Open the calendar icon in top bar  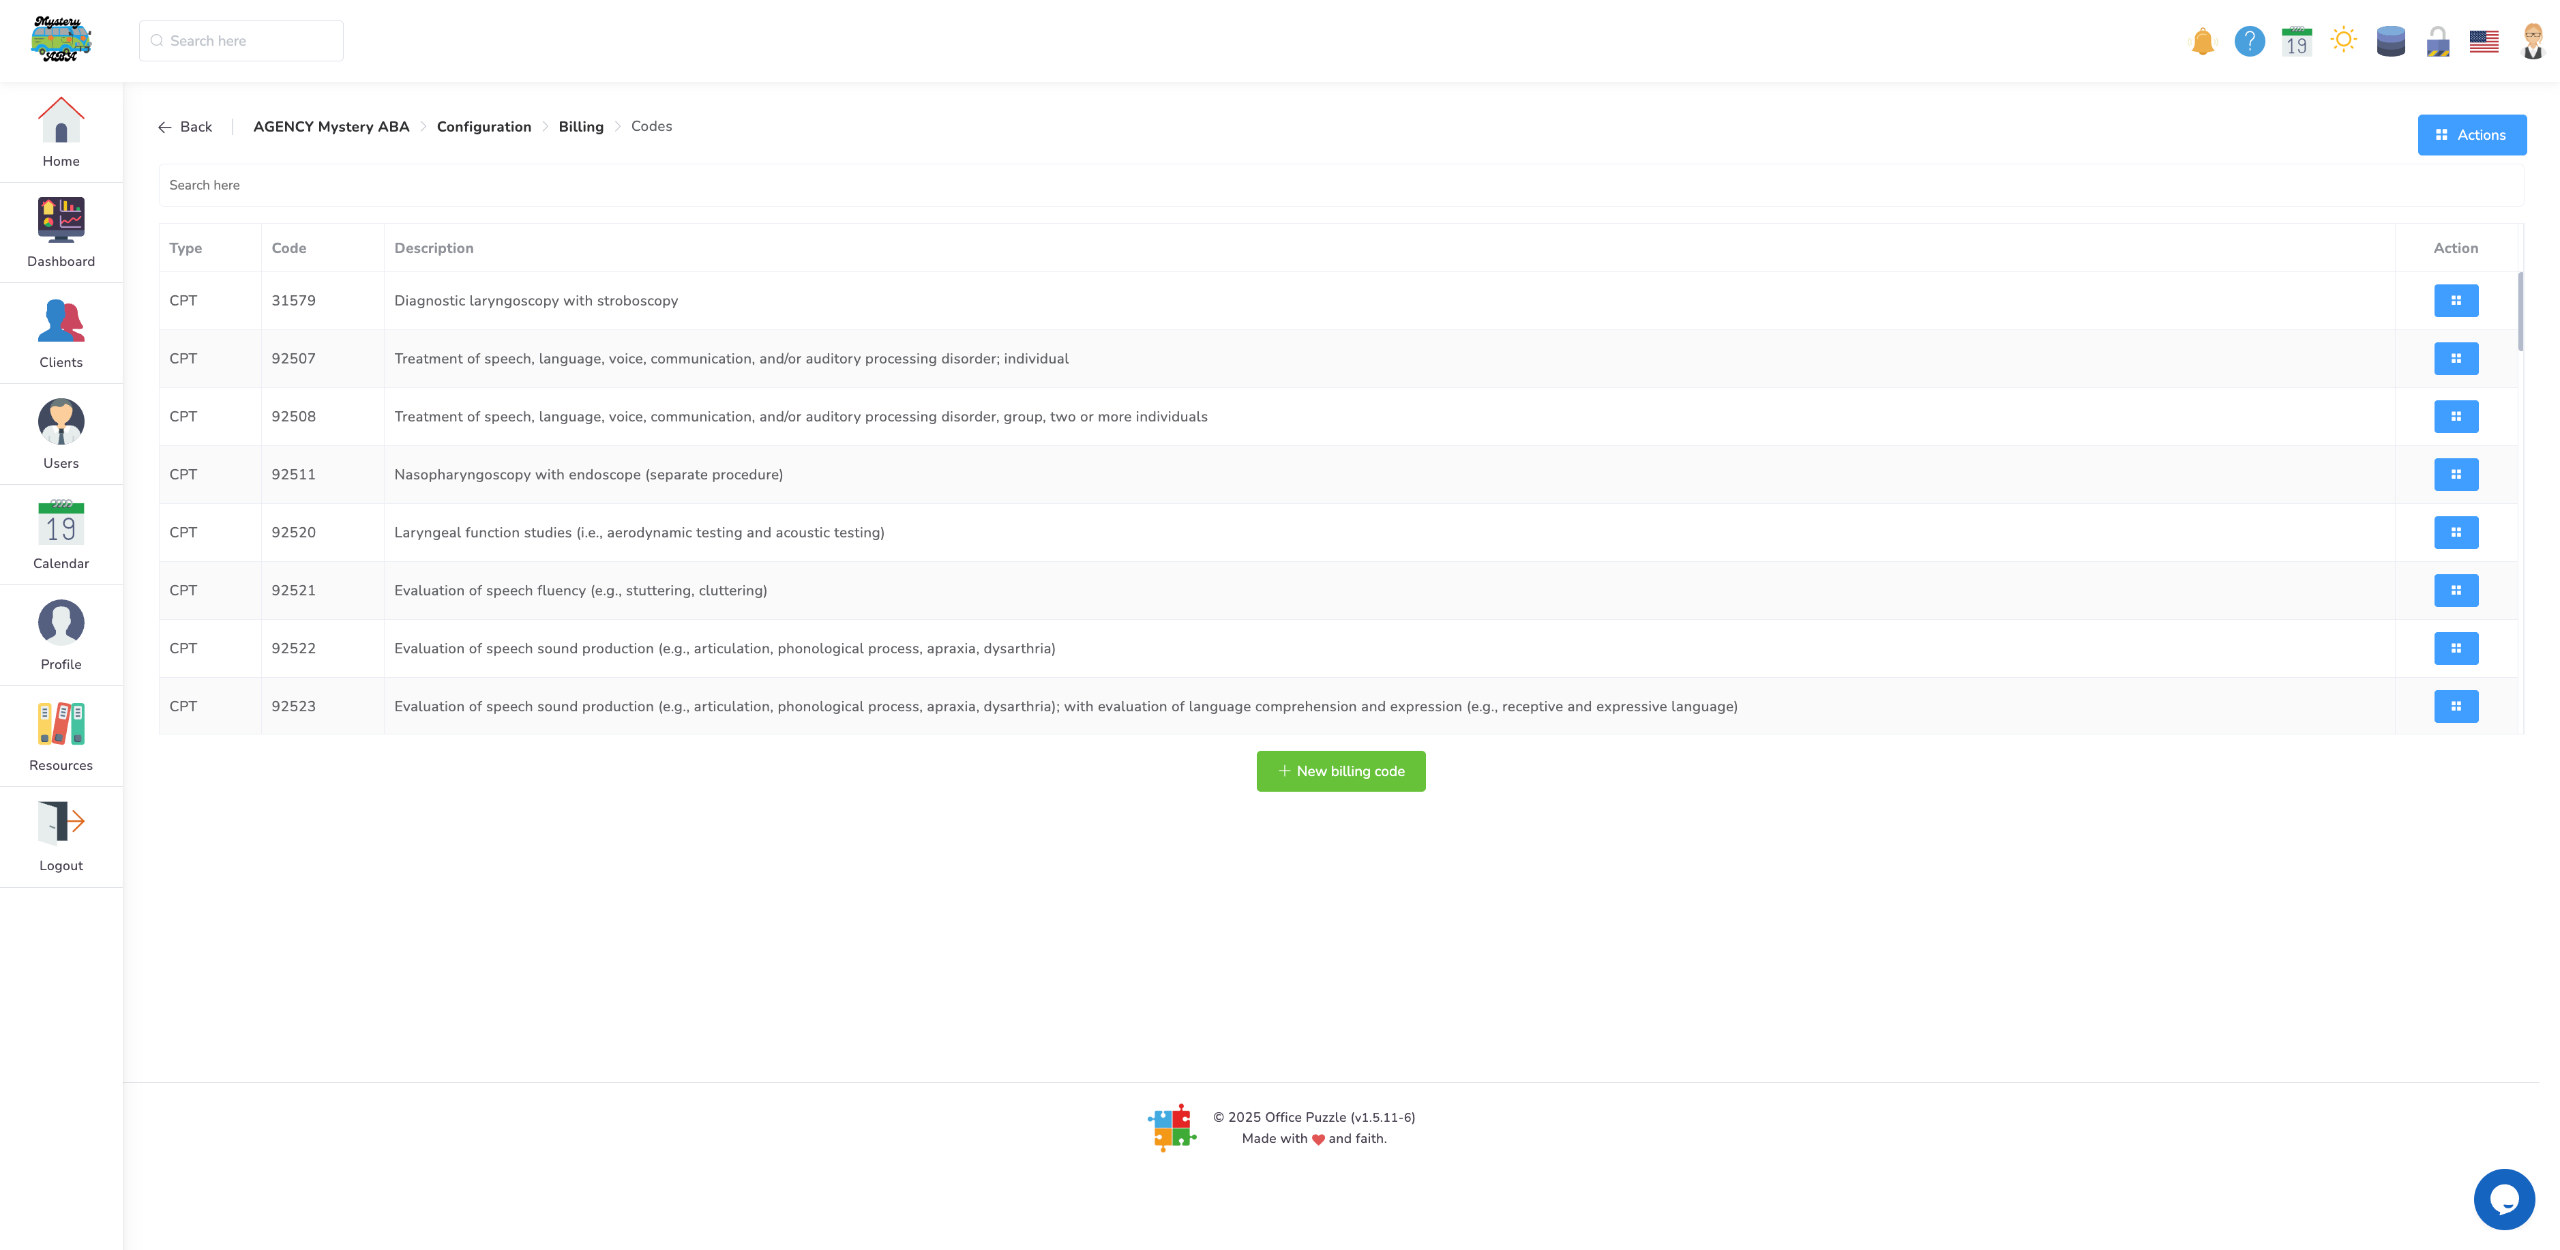click(2296, 41)
